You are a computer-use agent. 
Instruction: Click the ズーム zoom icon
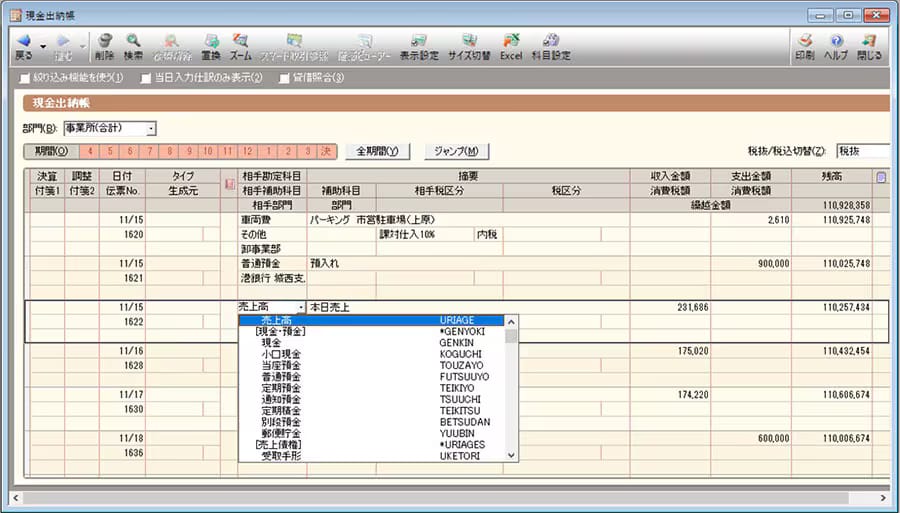click(240, 41)
